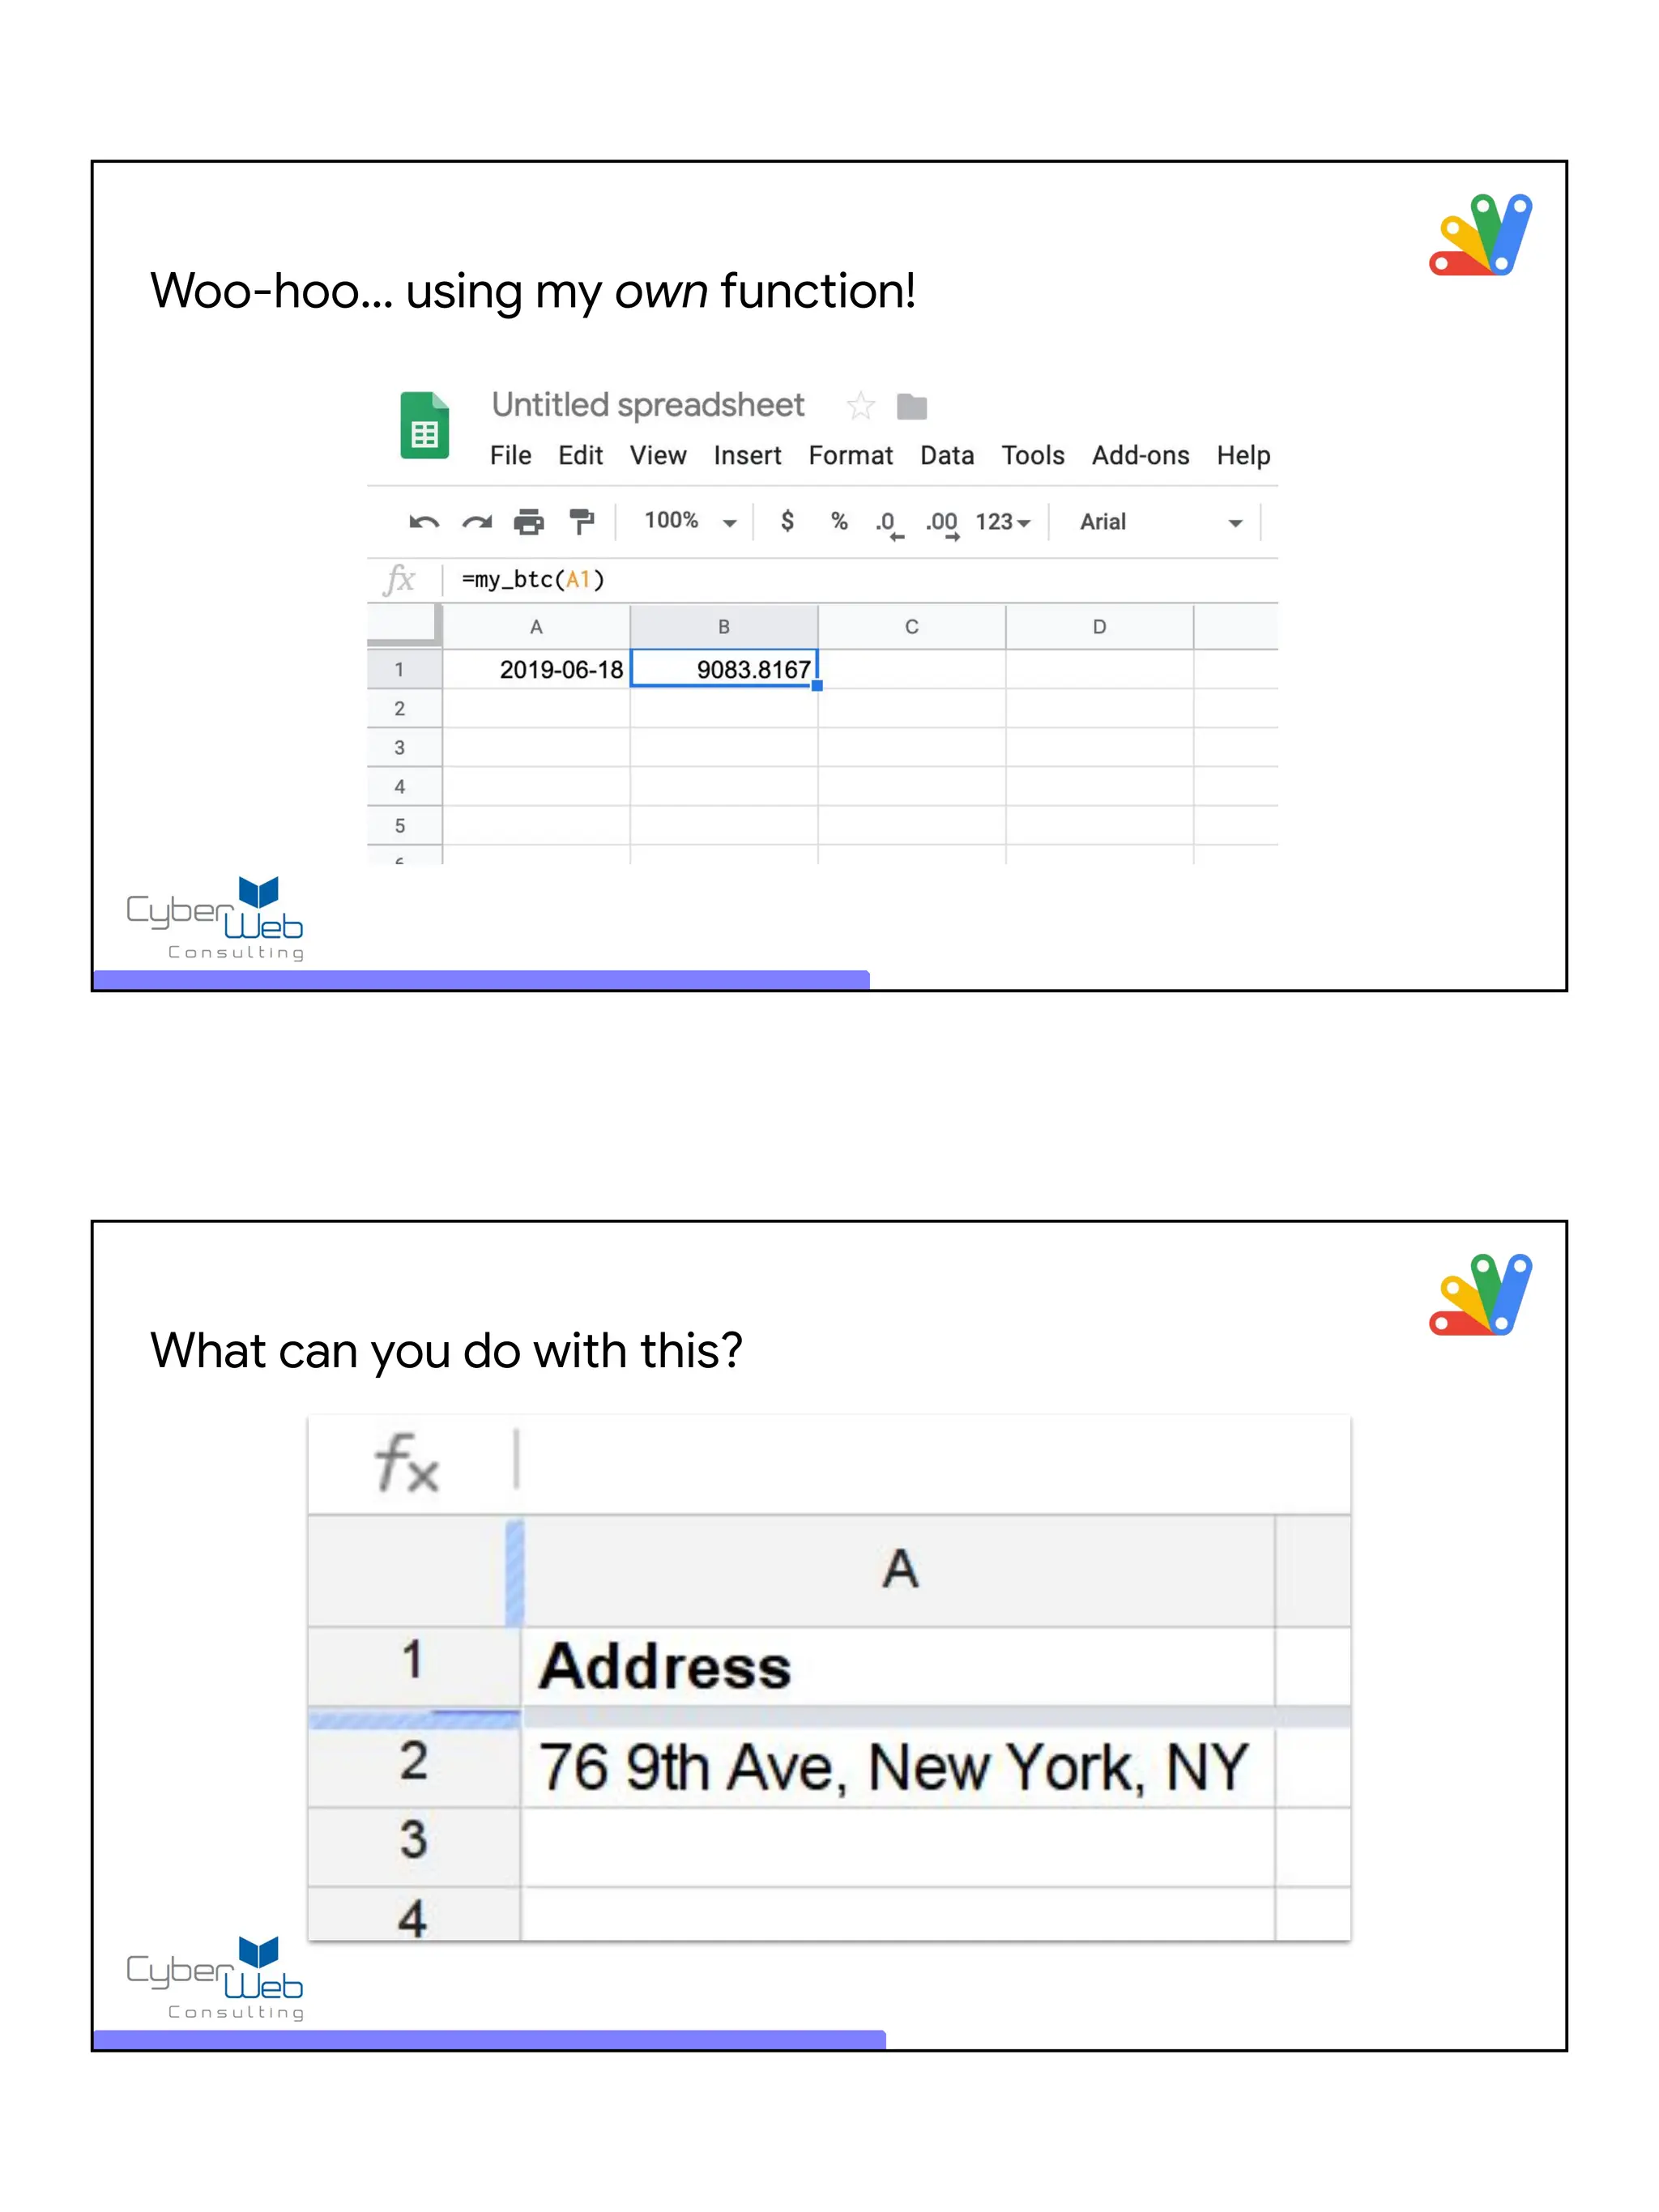Increase decimal places
1659x2212 pixels.
pyautogui.click(x=942, y=524)
